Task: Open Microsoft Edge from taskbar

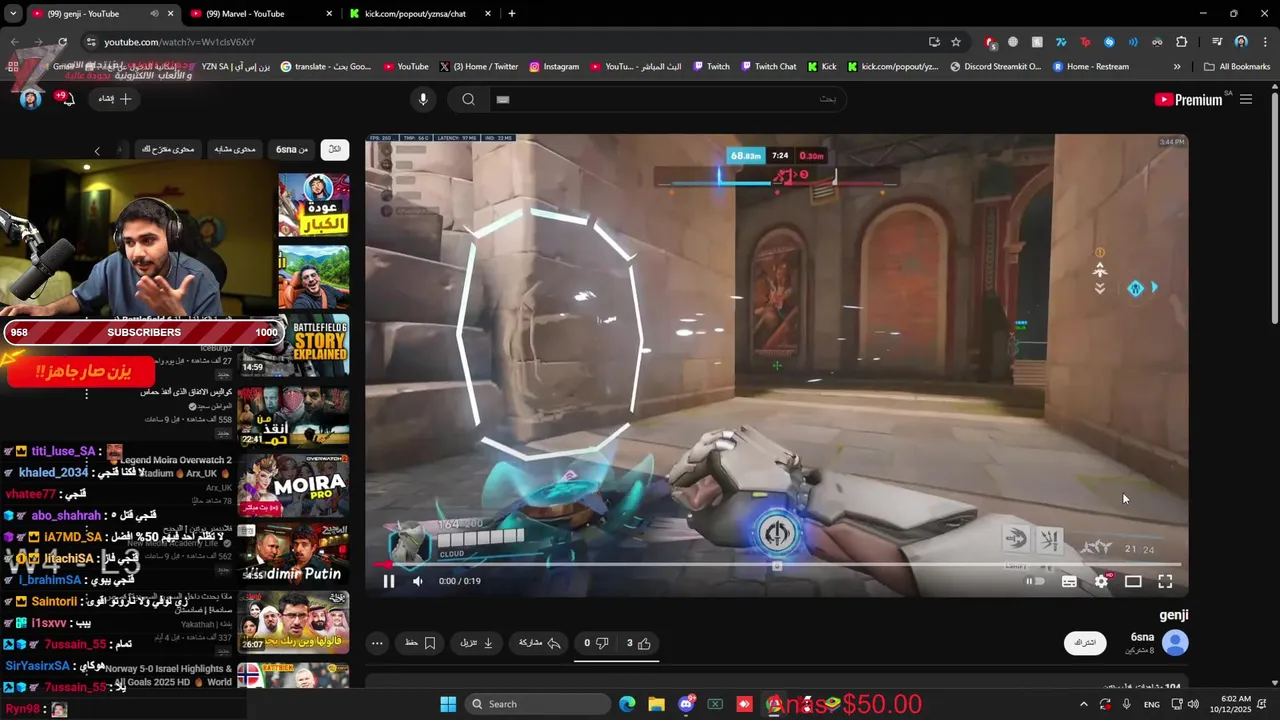Action: tap(627, 704)
